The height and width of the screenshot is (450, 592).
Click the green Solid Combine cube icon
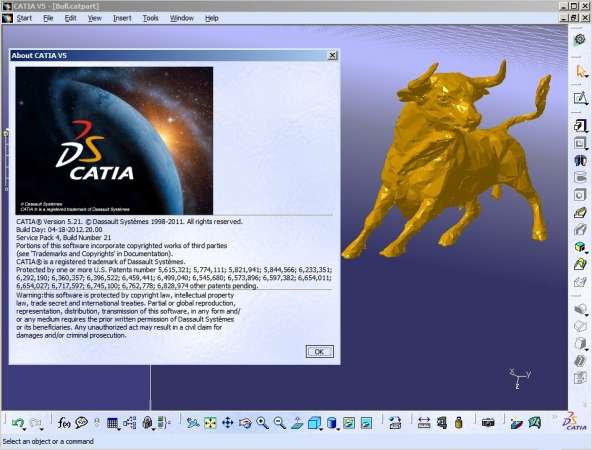[x=580, y=247]
